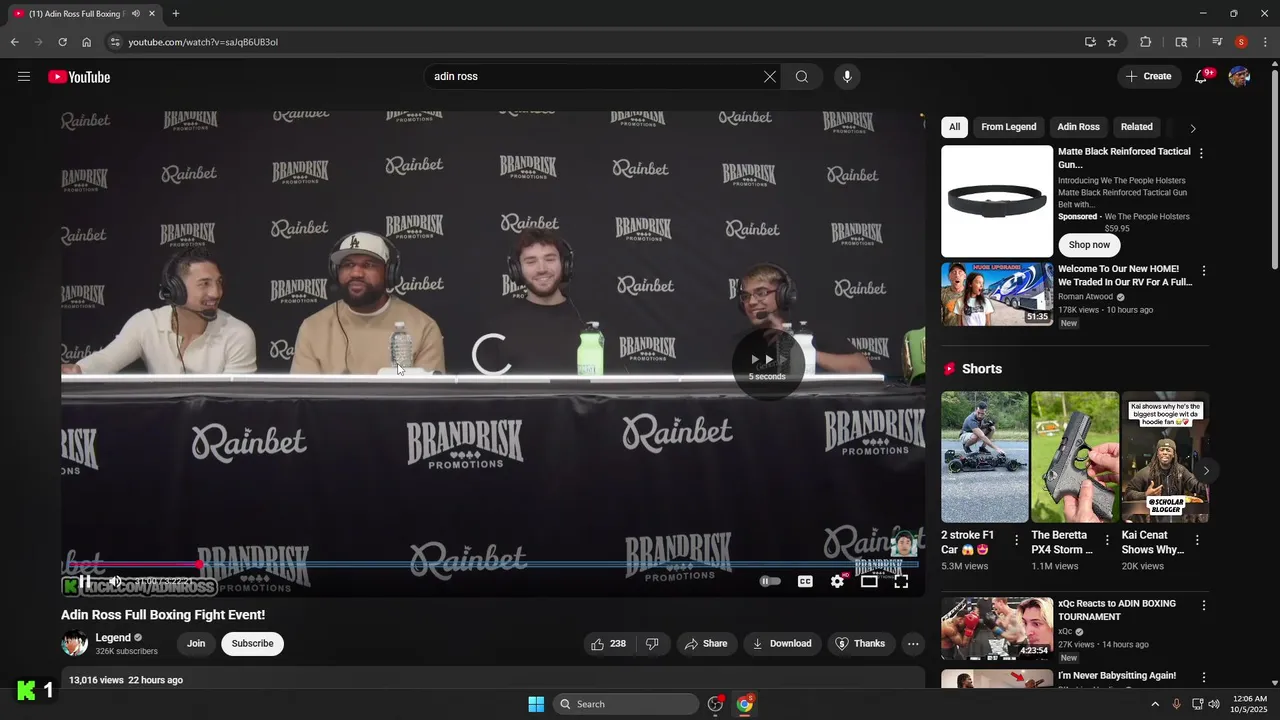
Task: Share the video
Action: [x=706, y=644]
